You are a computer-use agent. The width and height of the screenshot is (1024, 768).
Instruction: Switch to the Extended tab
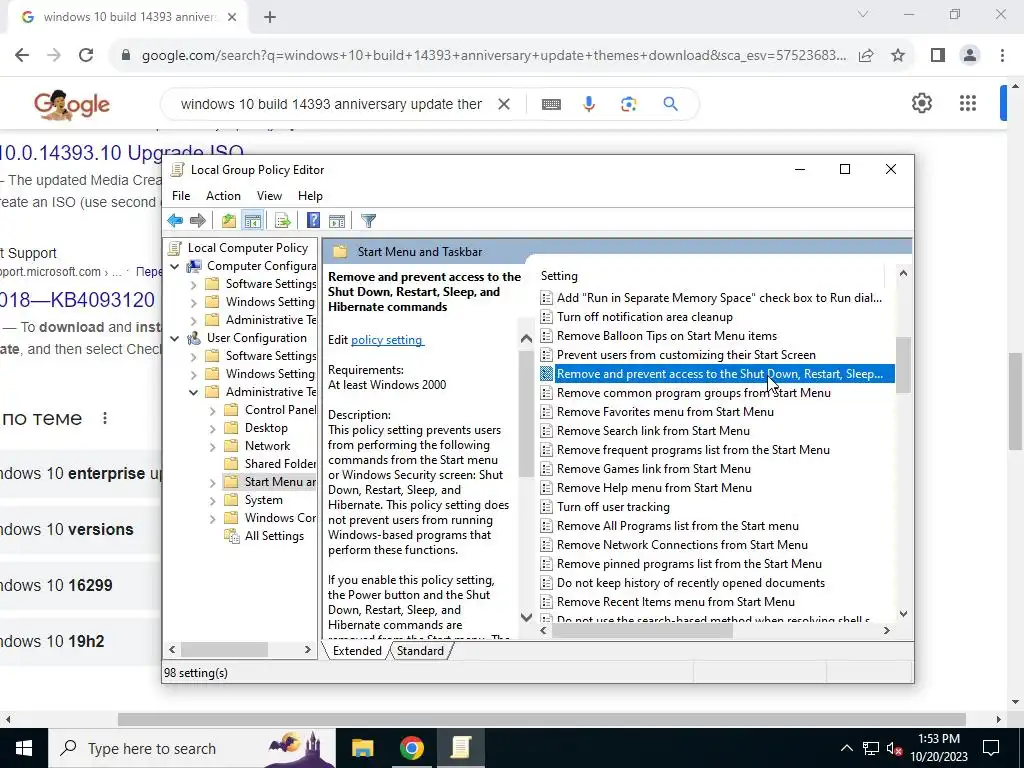coord(357,651)
